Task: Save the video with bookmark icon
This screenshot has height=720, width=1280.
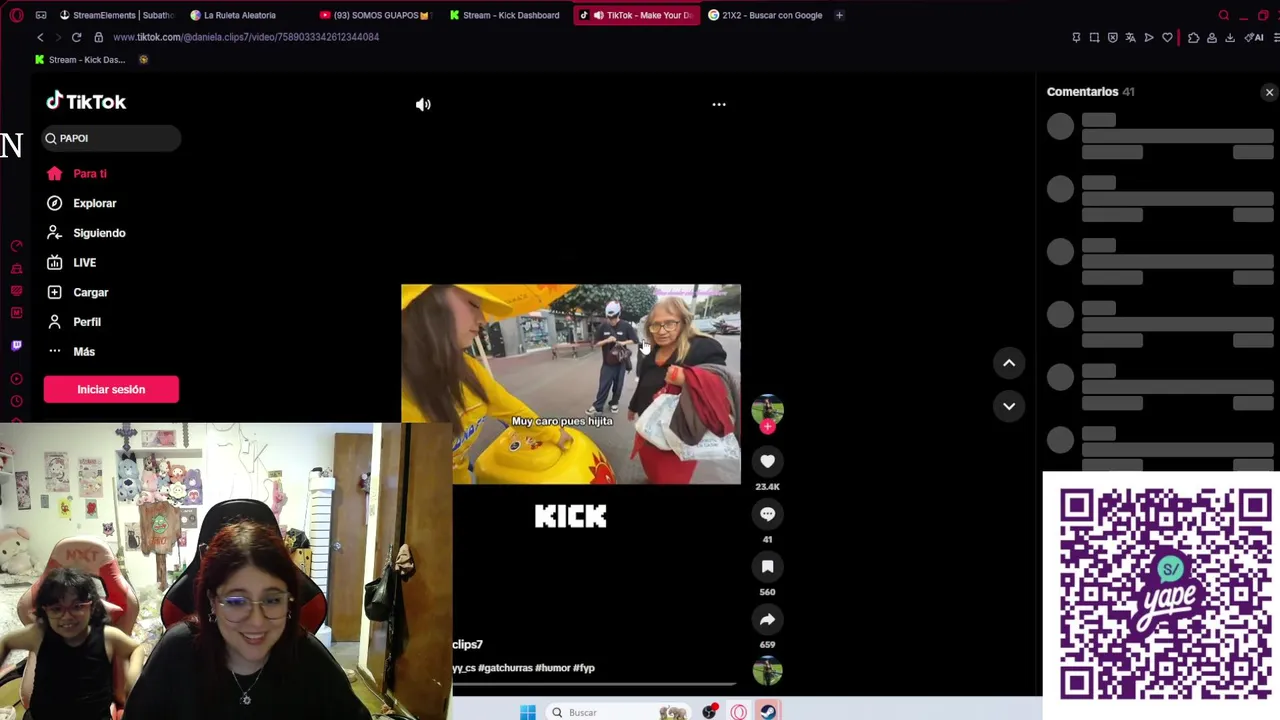Action: (x=767, y=567)
